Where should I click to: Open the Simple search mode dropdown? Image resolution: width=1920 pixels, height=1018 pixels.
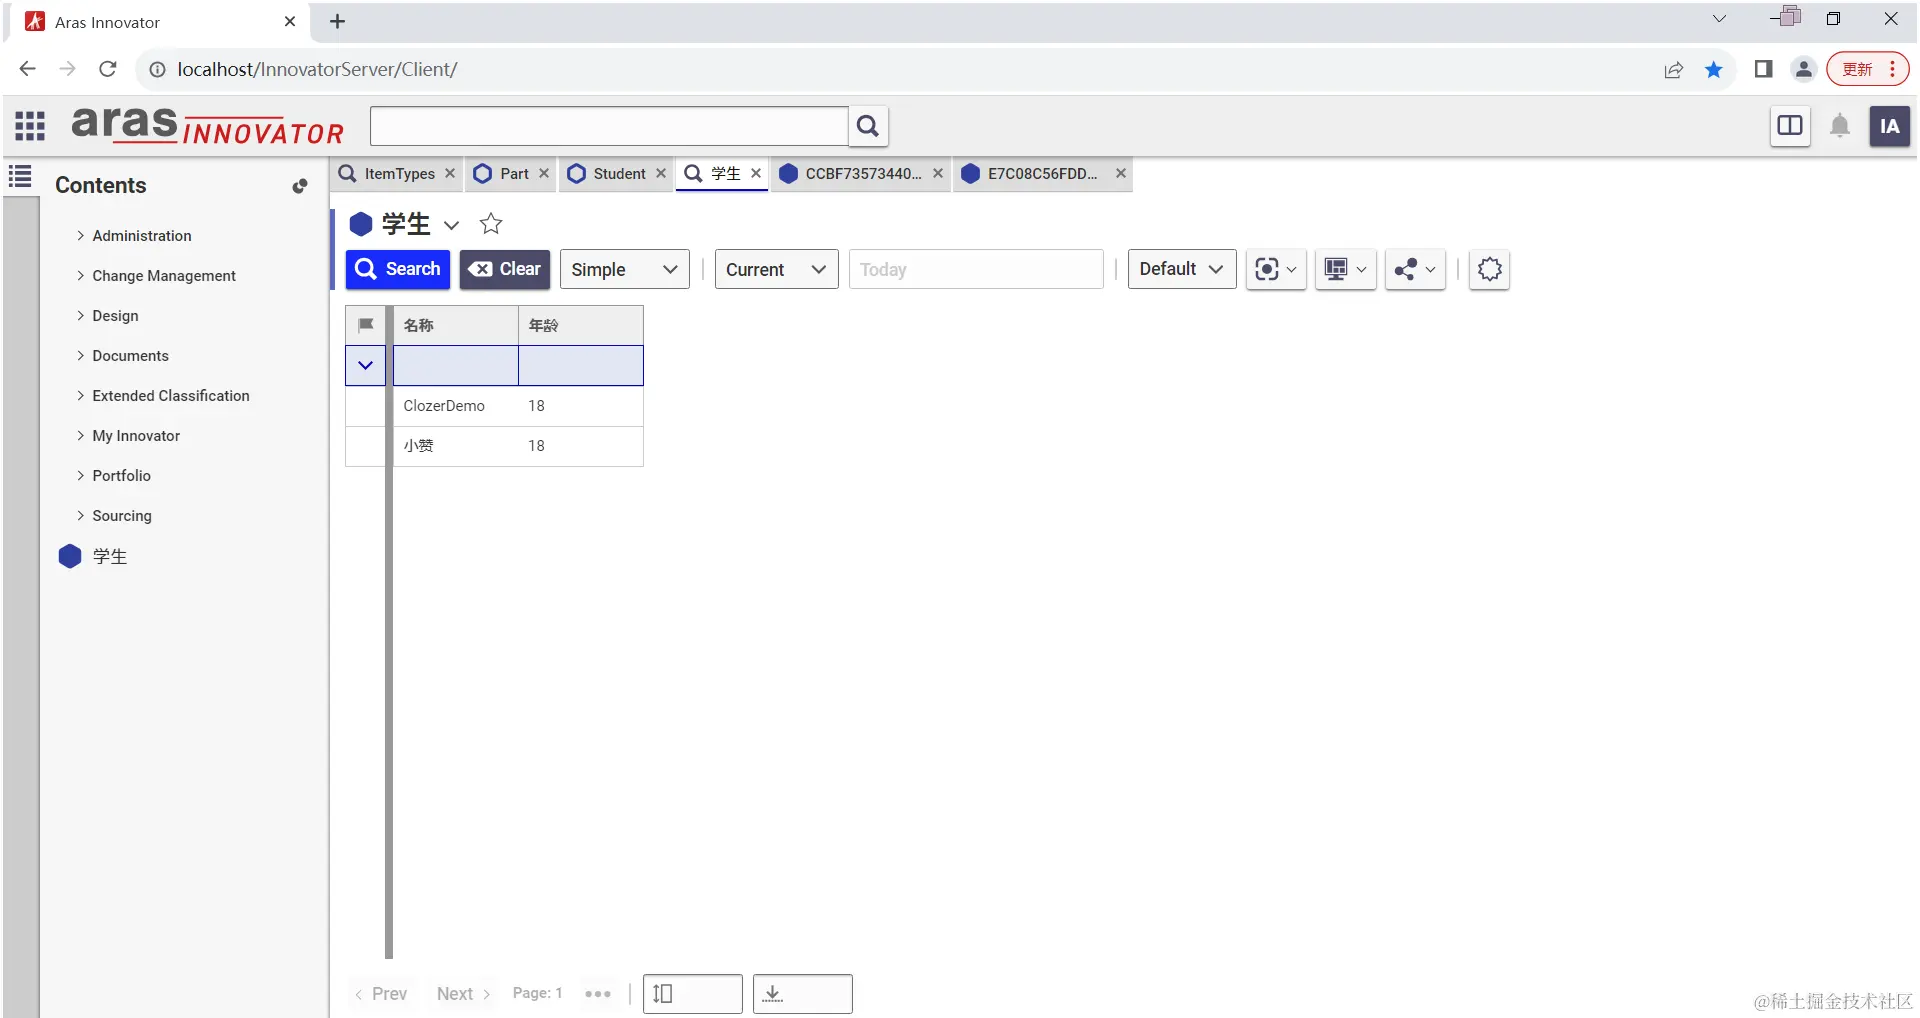click(x=625, y=269)
